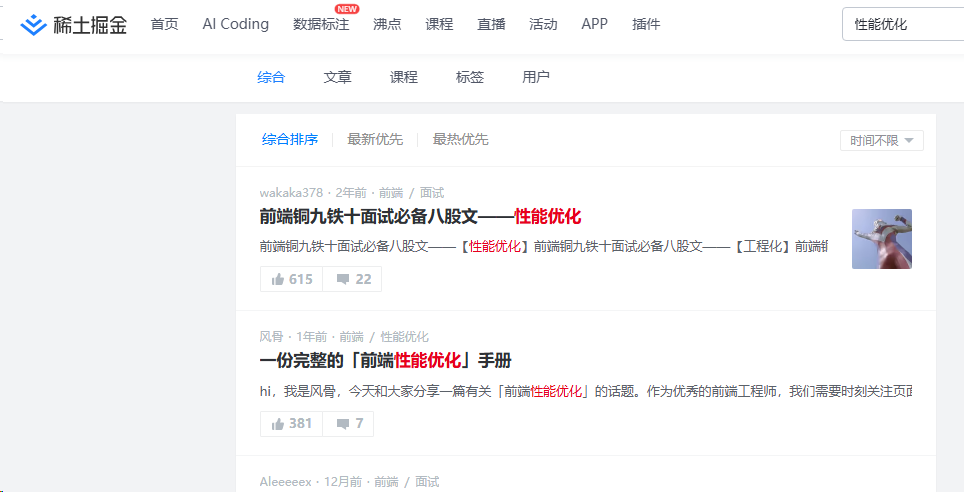Screen dimensions: 964x492
Task: Sort results by 综合排序
Action: click(x=290, y=140)
